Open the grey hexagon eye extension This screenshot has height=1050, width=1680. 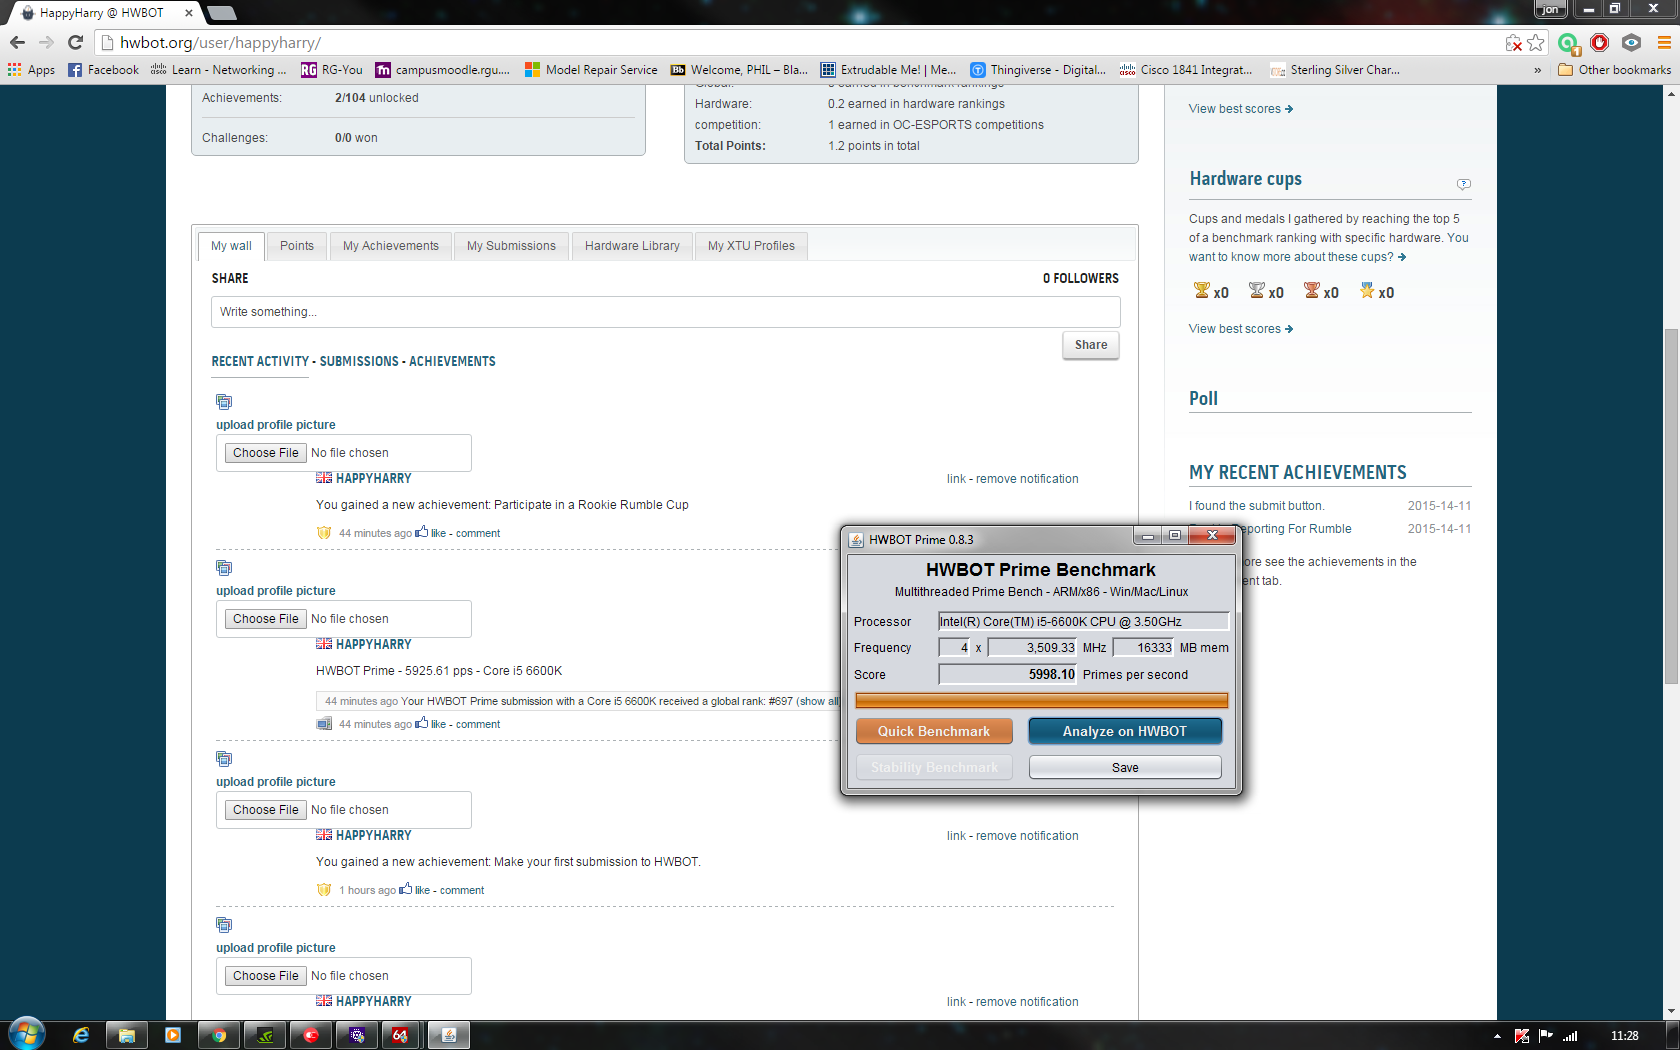click(1632, 42)
